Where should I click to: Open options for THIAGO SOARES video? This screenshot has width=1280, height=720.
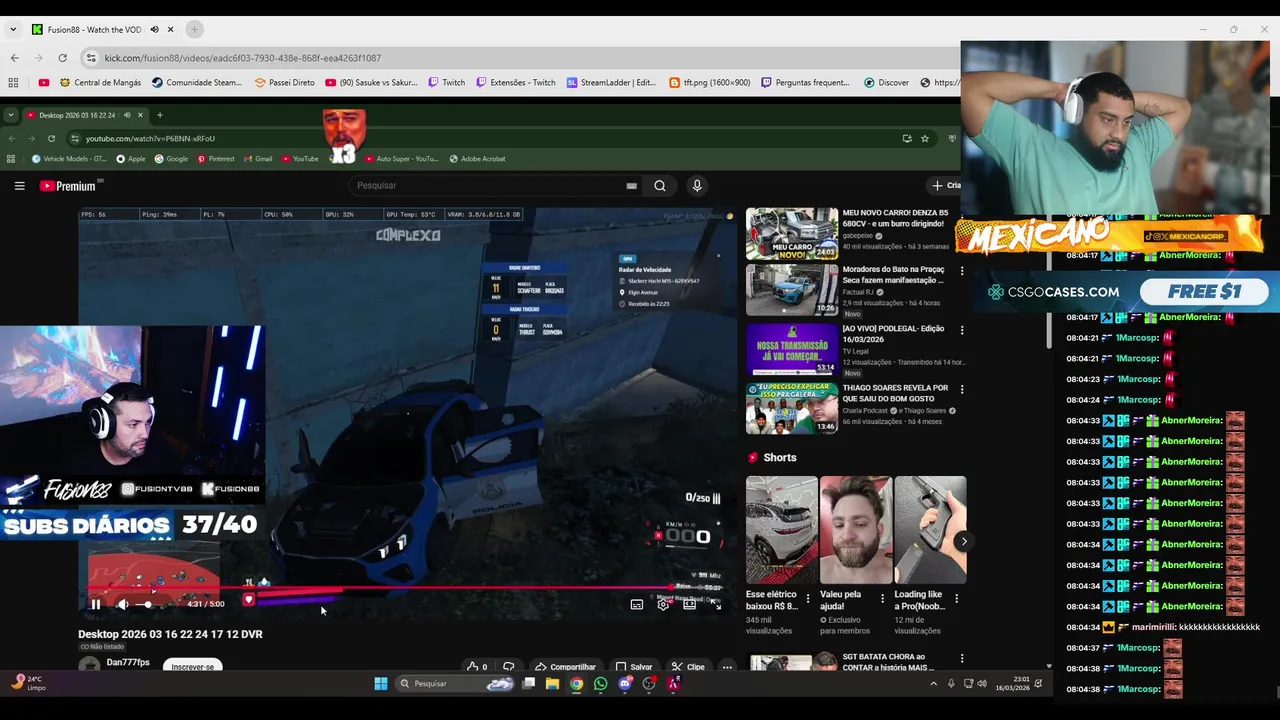pos(962,389)
